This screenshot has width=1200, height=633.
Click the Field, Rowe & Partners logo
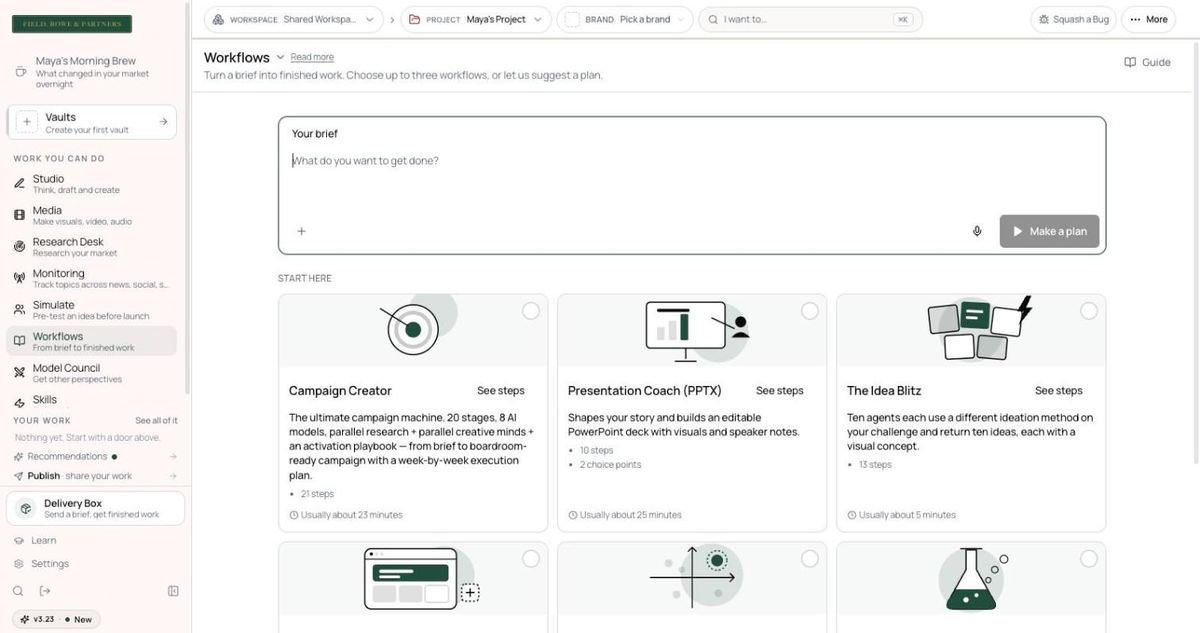tap(71, 24)
